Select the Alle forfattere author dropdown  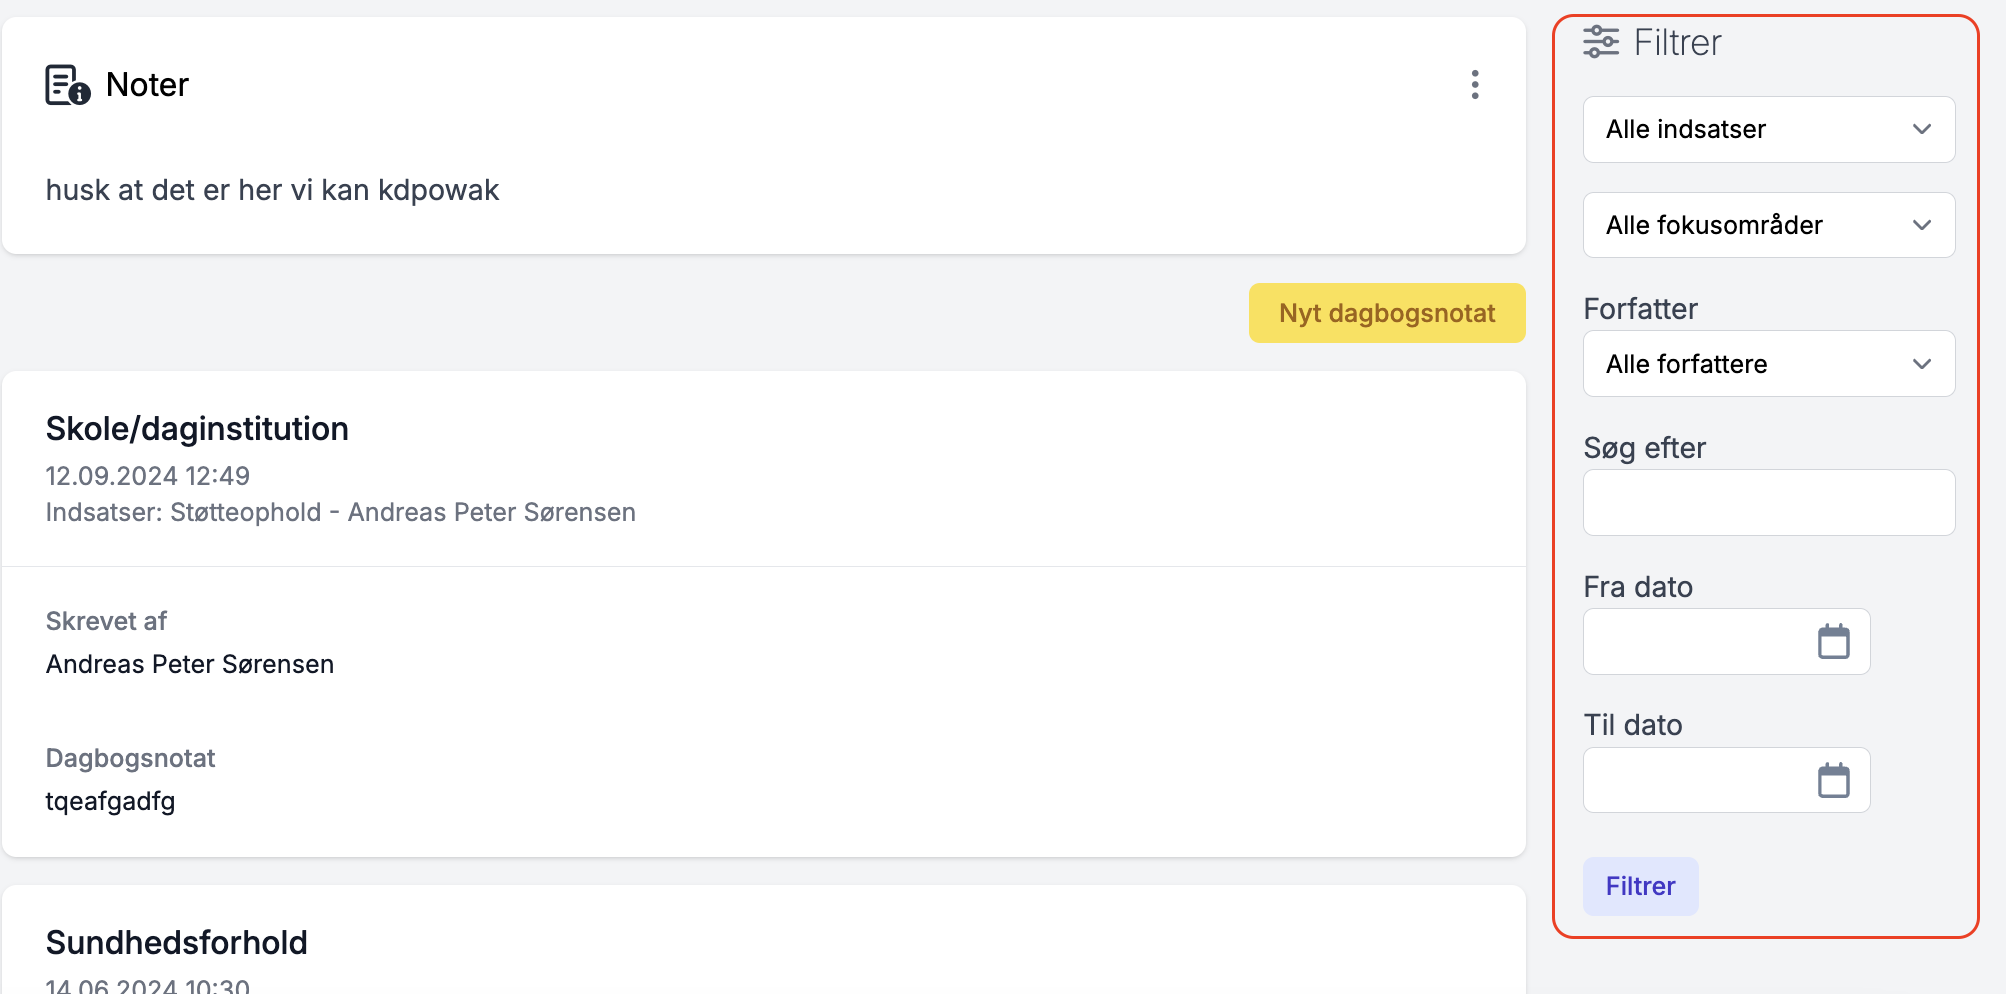click(x=1768, y=364)
